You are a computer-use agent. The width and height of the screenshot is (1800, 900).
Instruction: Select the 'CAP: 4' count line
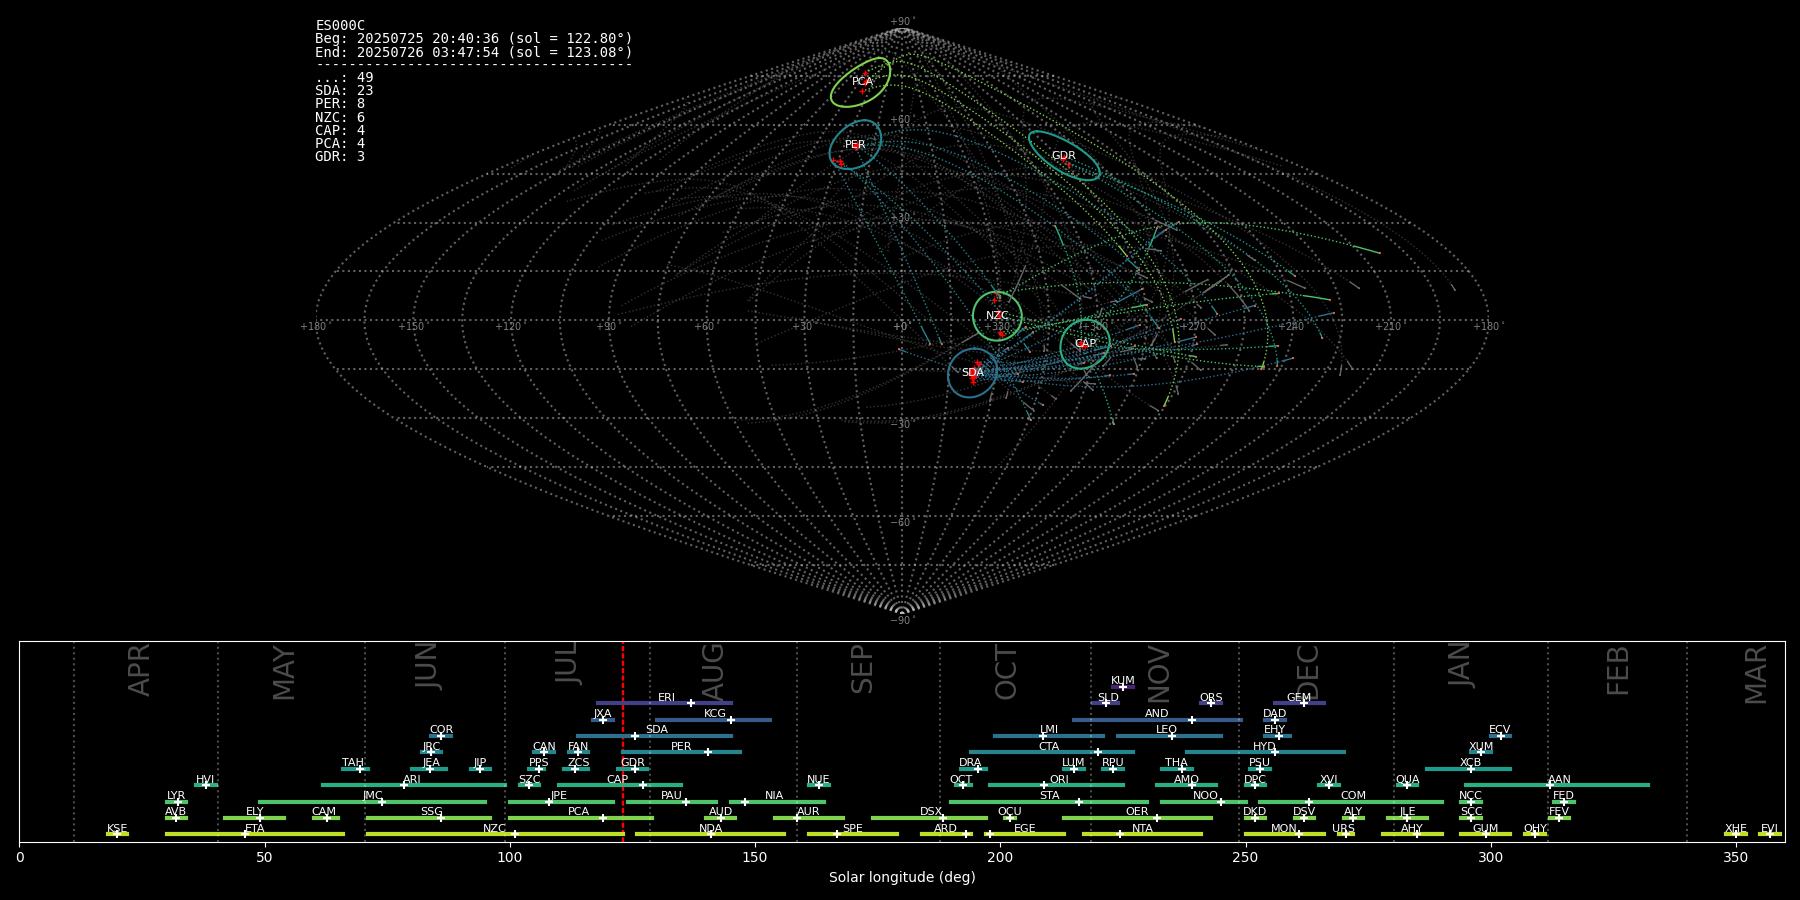[x=340, y=131]
